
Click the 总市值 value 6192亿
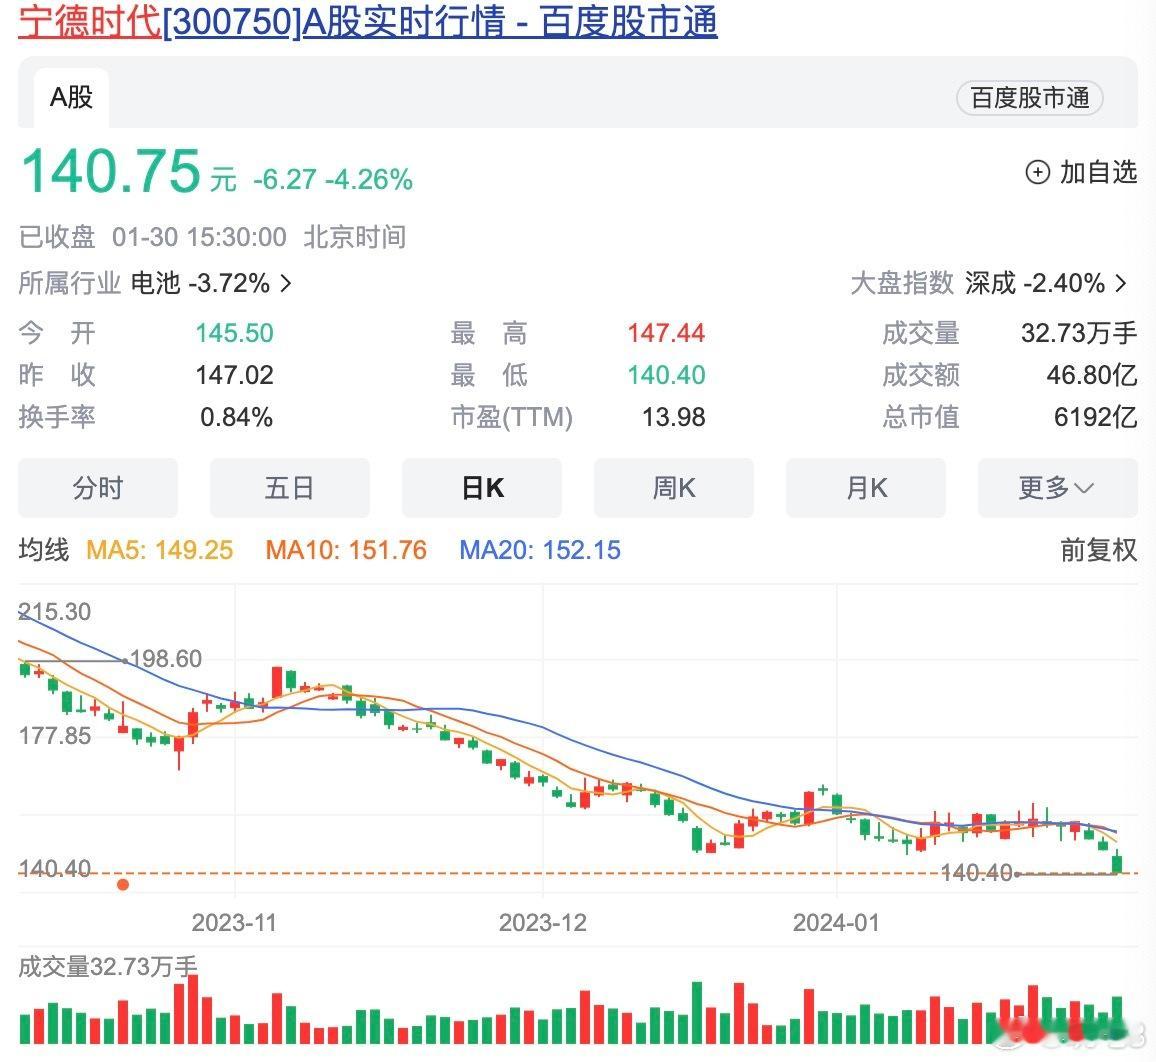(1096, 417)
